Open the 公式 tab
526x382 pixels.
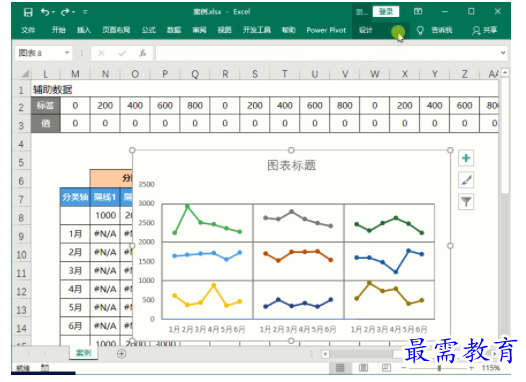[148, 30]
